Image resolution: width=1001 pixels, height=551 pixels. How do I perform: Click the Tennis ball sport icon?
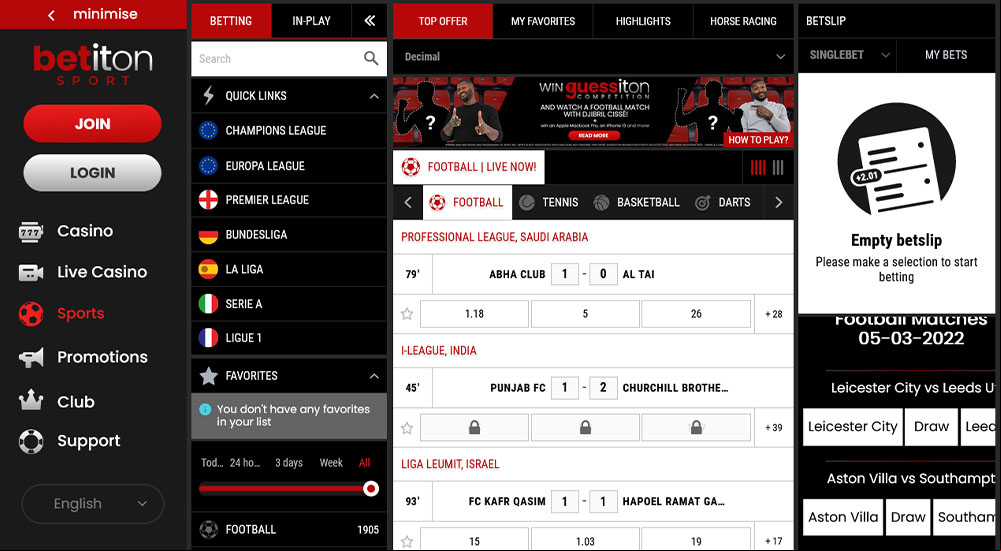(x=527, y=202)
